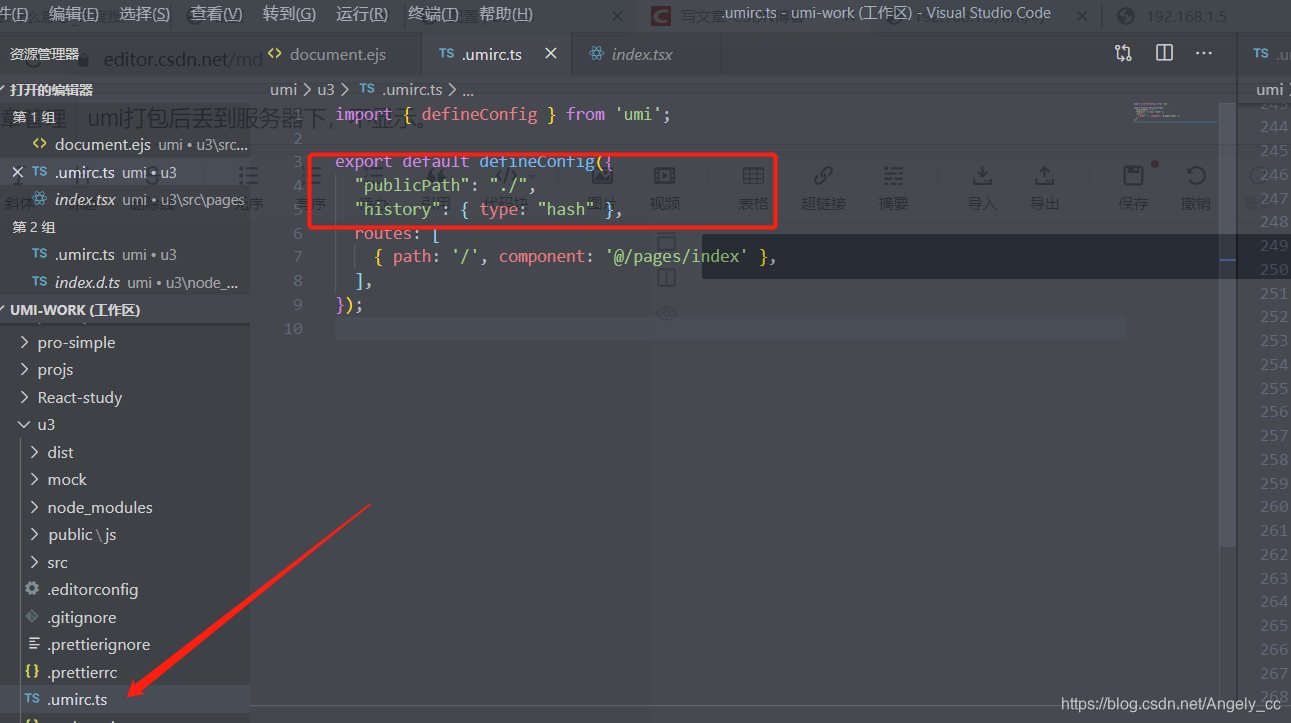1291x723 pixels.
Task: Click line number 256 in right editor group
Action: (x=1273, y=411)
